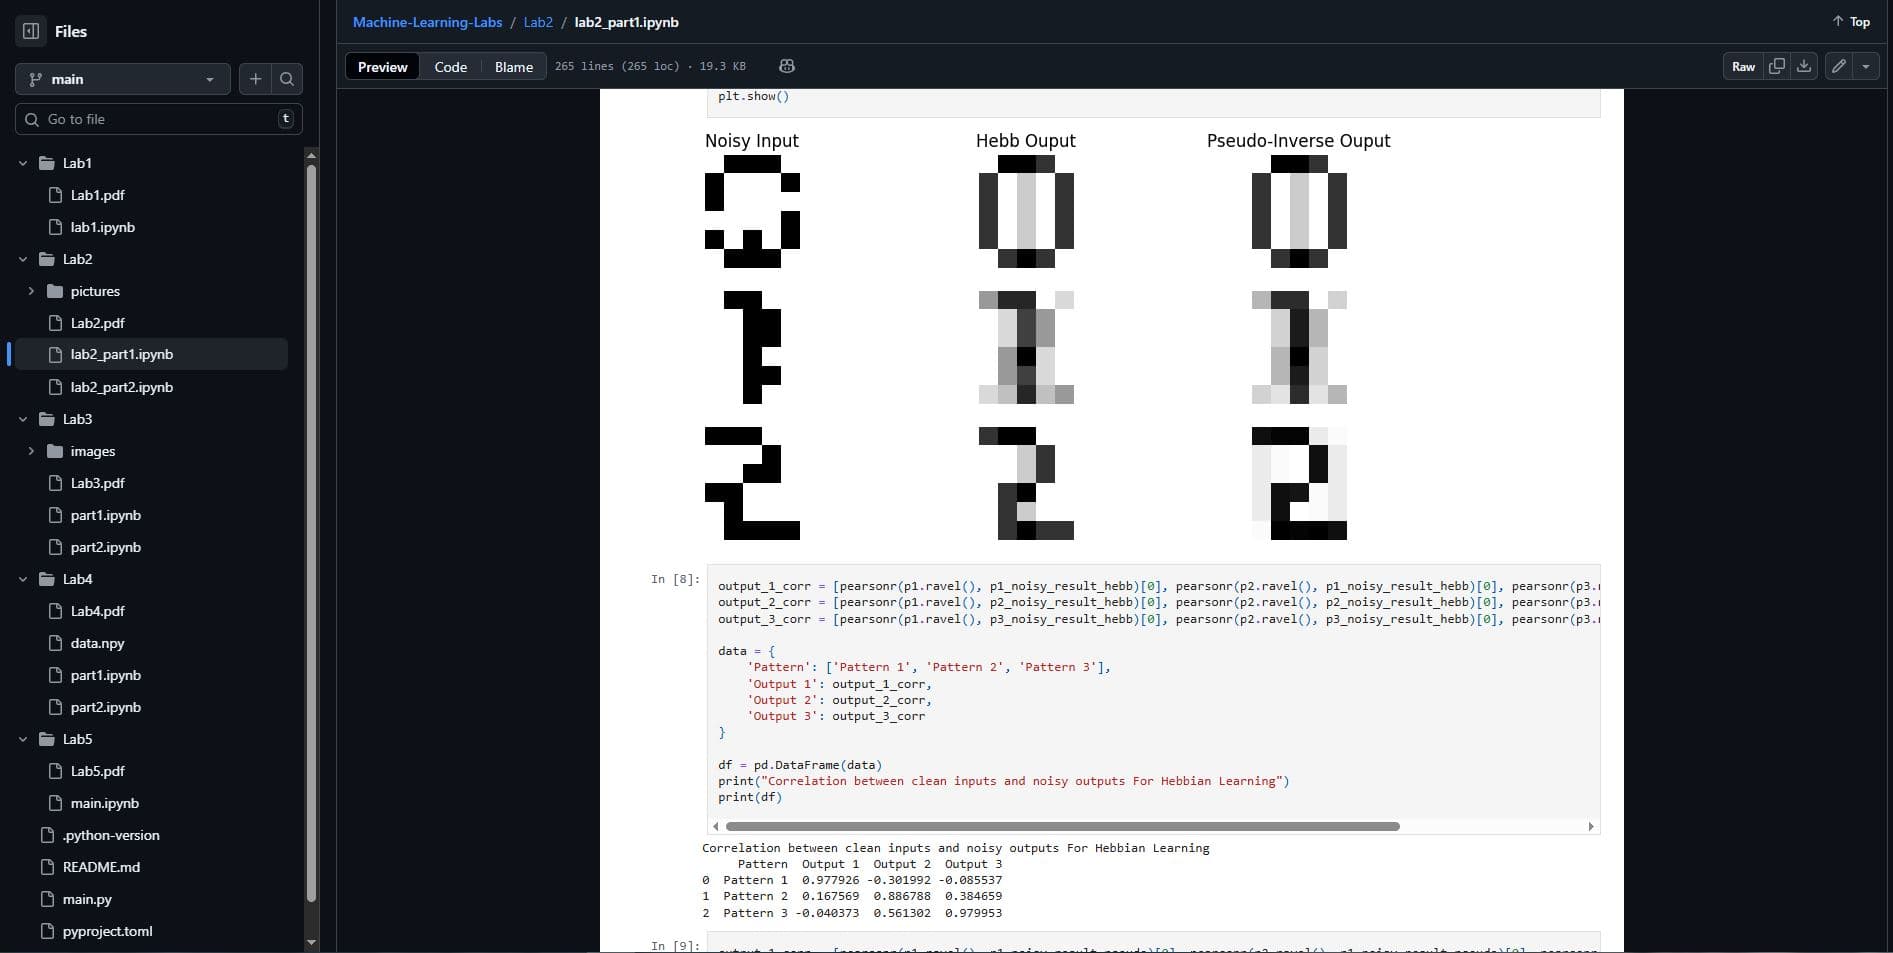Collapse the Files sidebar panel

pos(30,31)
